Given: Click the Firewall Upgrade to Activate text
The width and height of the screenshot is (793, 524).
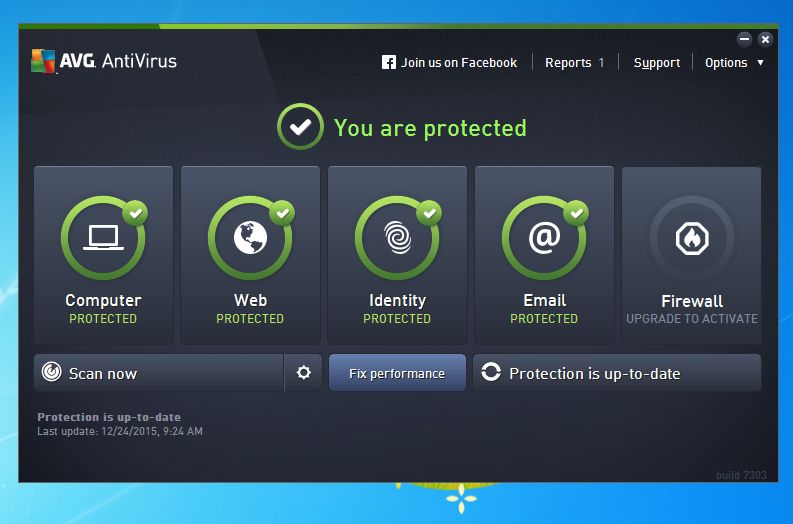Looking at the screenshot, I should [692, 319].
